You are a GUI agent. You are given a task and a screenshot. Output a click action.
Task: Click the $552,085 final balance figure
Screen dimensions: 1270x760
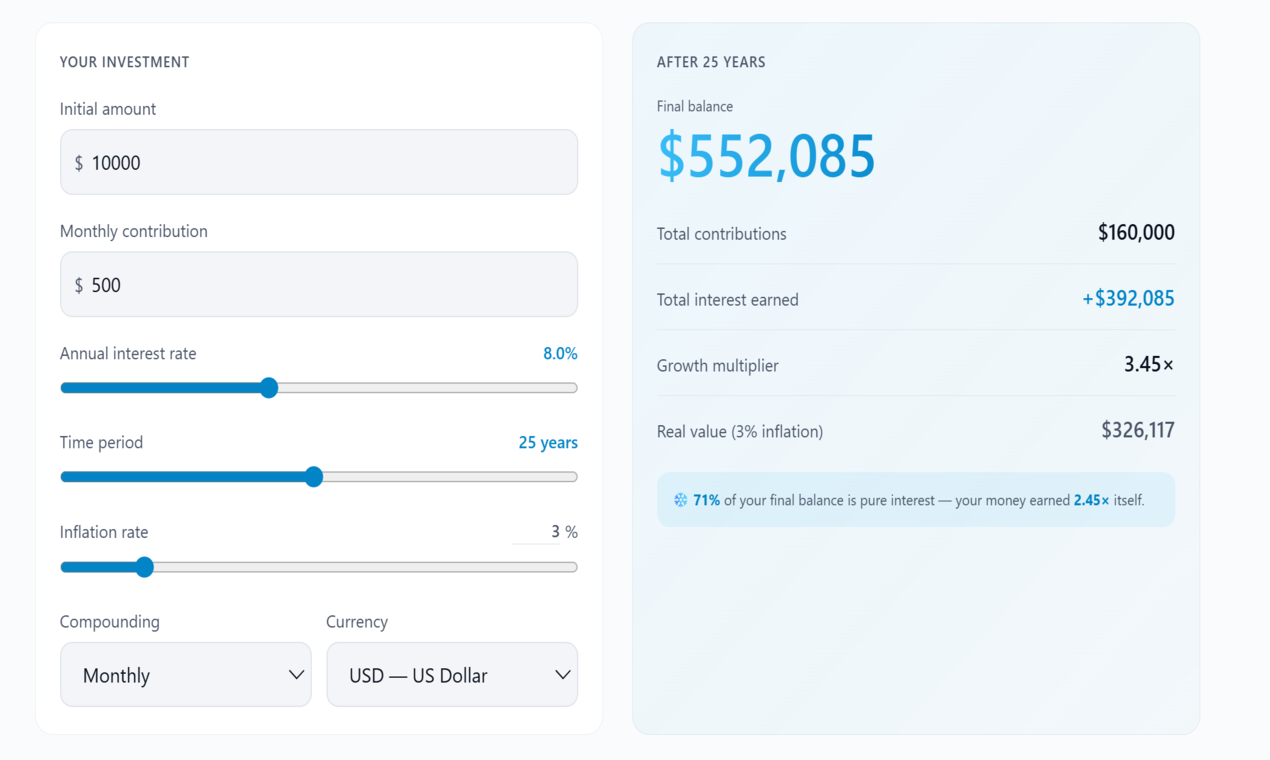tap(767, 156)
